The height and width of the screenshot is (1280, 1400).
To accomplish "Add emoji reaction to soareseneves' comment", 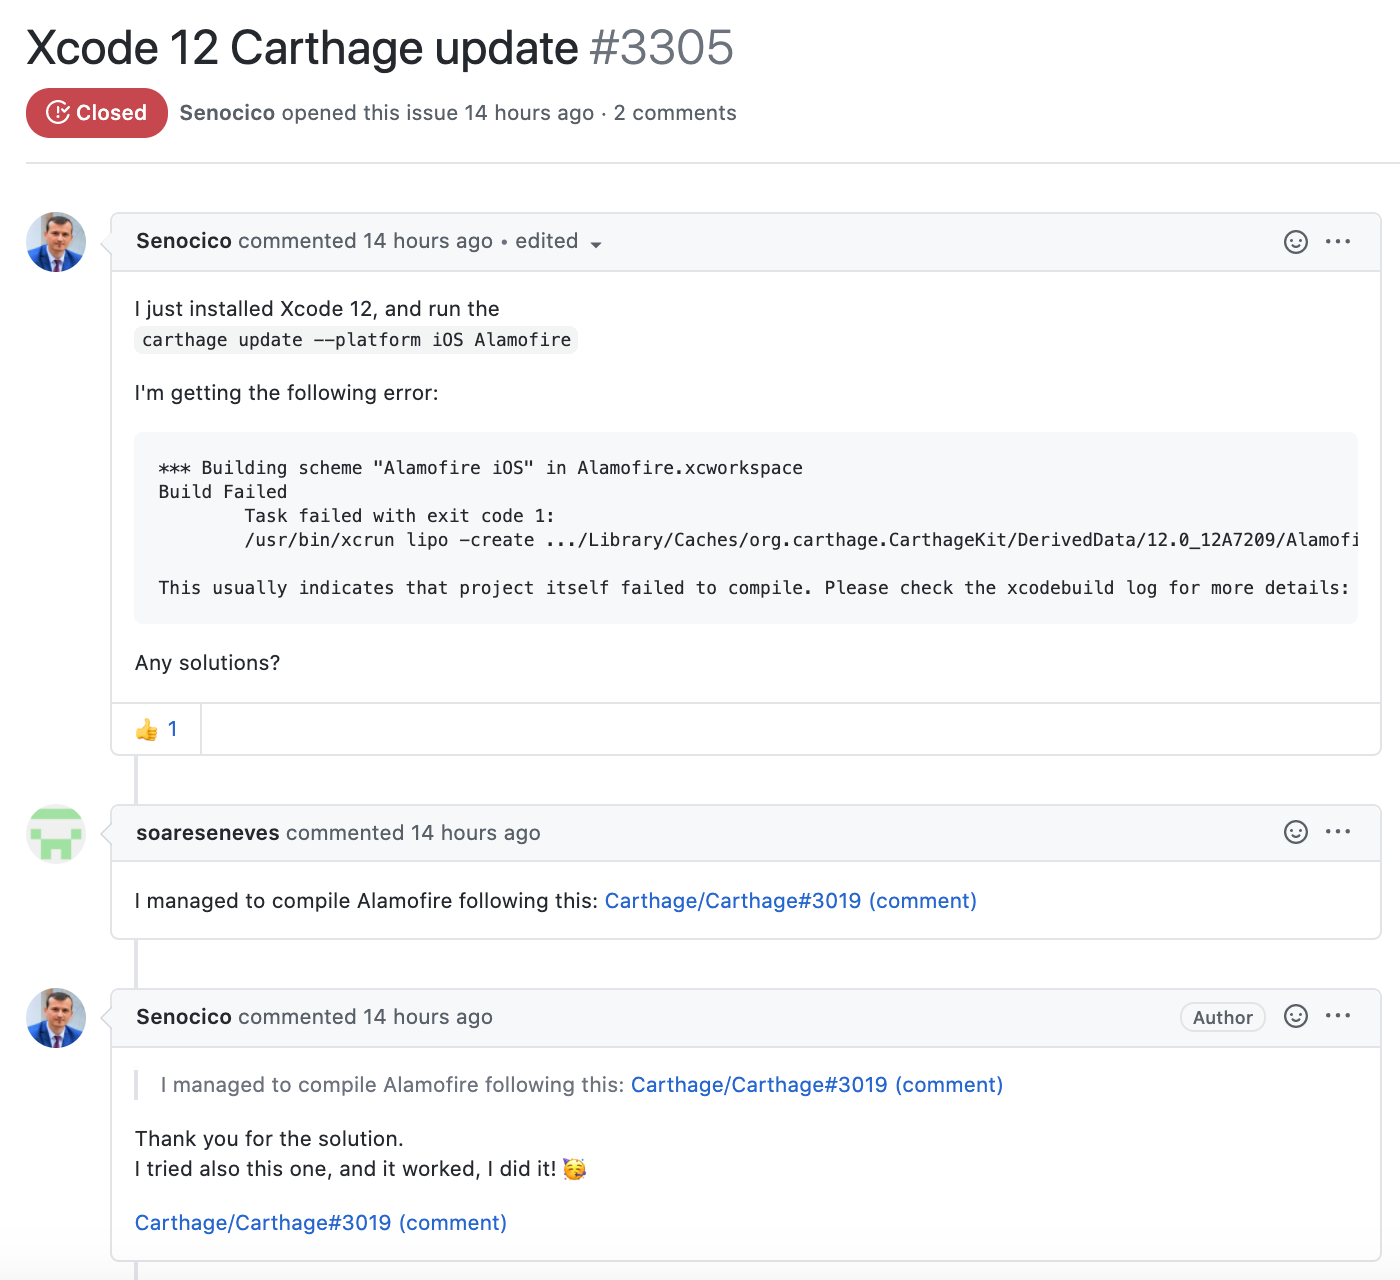I will click(1296, 832).
